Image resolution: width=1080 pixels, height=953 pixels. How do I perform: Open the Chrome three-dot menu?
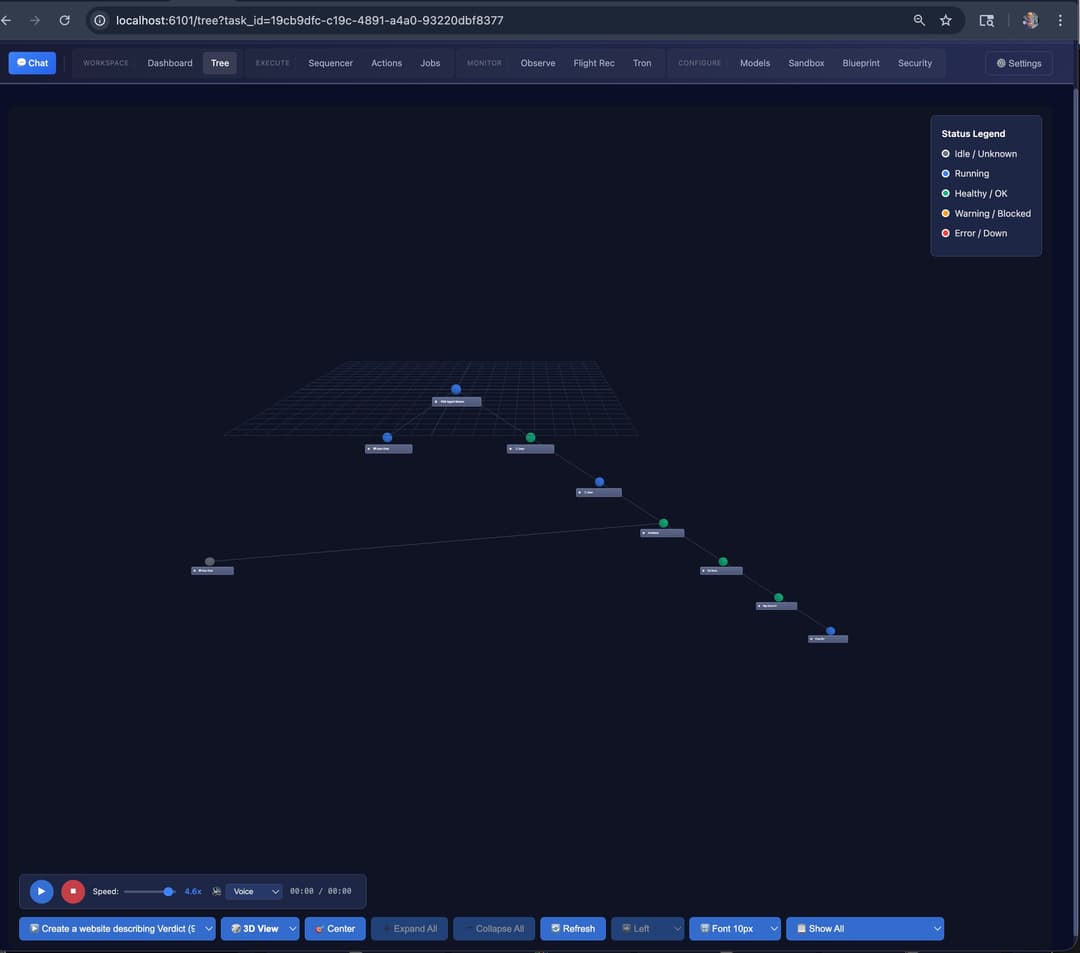[1060, 20]
